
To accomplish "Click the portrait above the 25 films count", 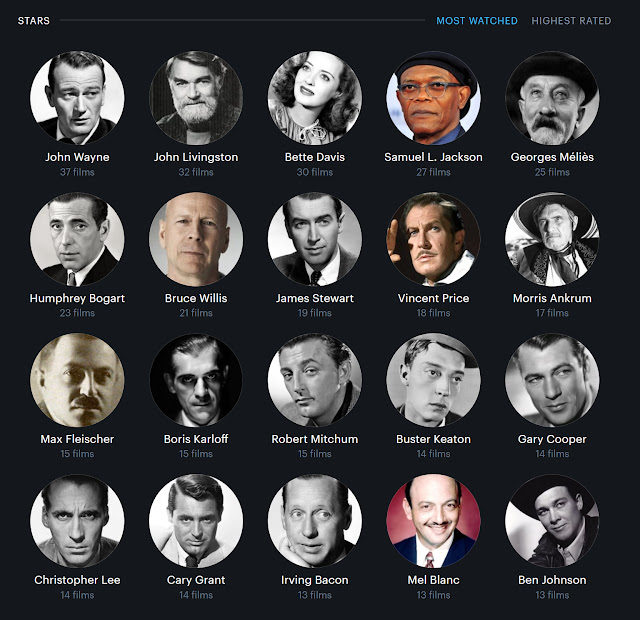I will tap(552, 98).
